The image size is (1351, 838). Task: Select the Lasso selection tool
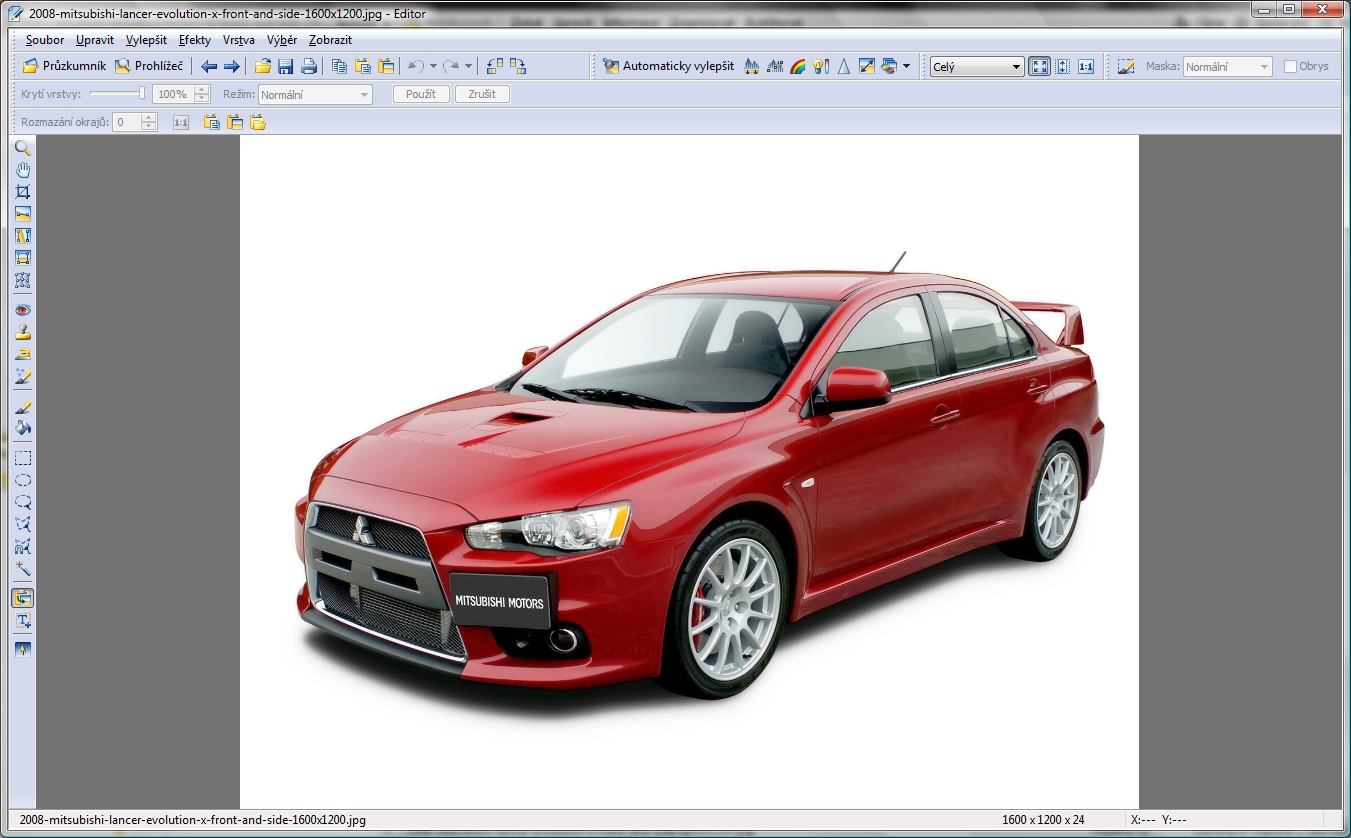[22, 503]
